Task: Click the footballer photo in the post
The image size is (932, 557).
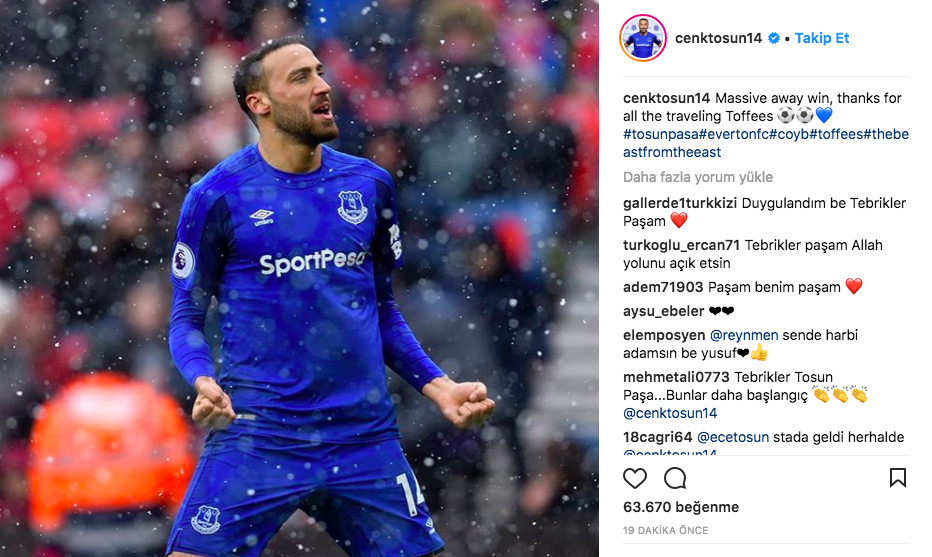Action: tap(299, 278)
